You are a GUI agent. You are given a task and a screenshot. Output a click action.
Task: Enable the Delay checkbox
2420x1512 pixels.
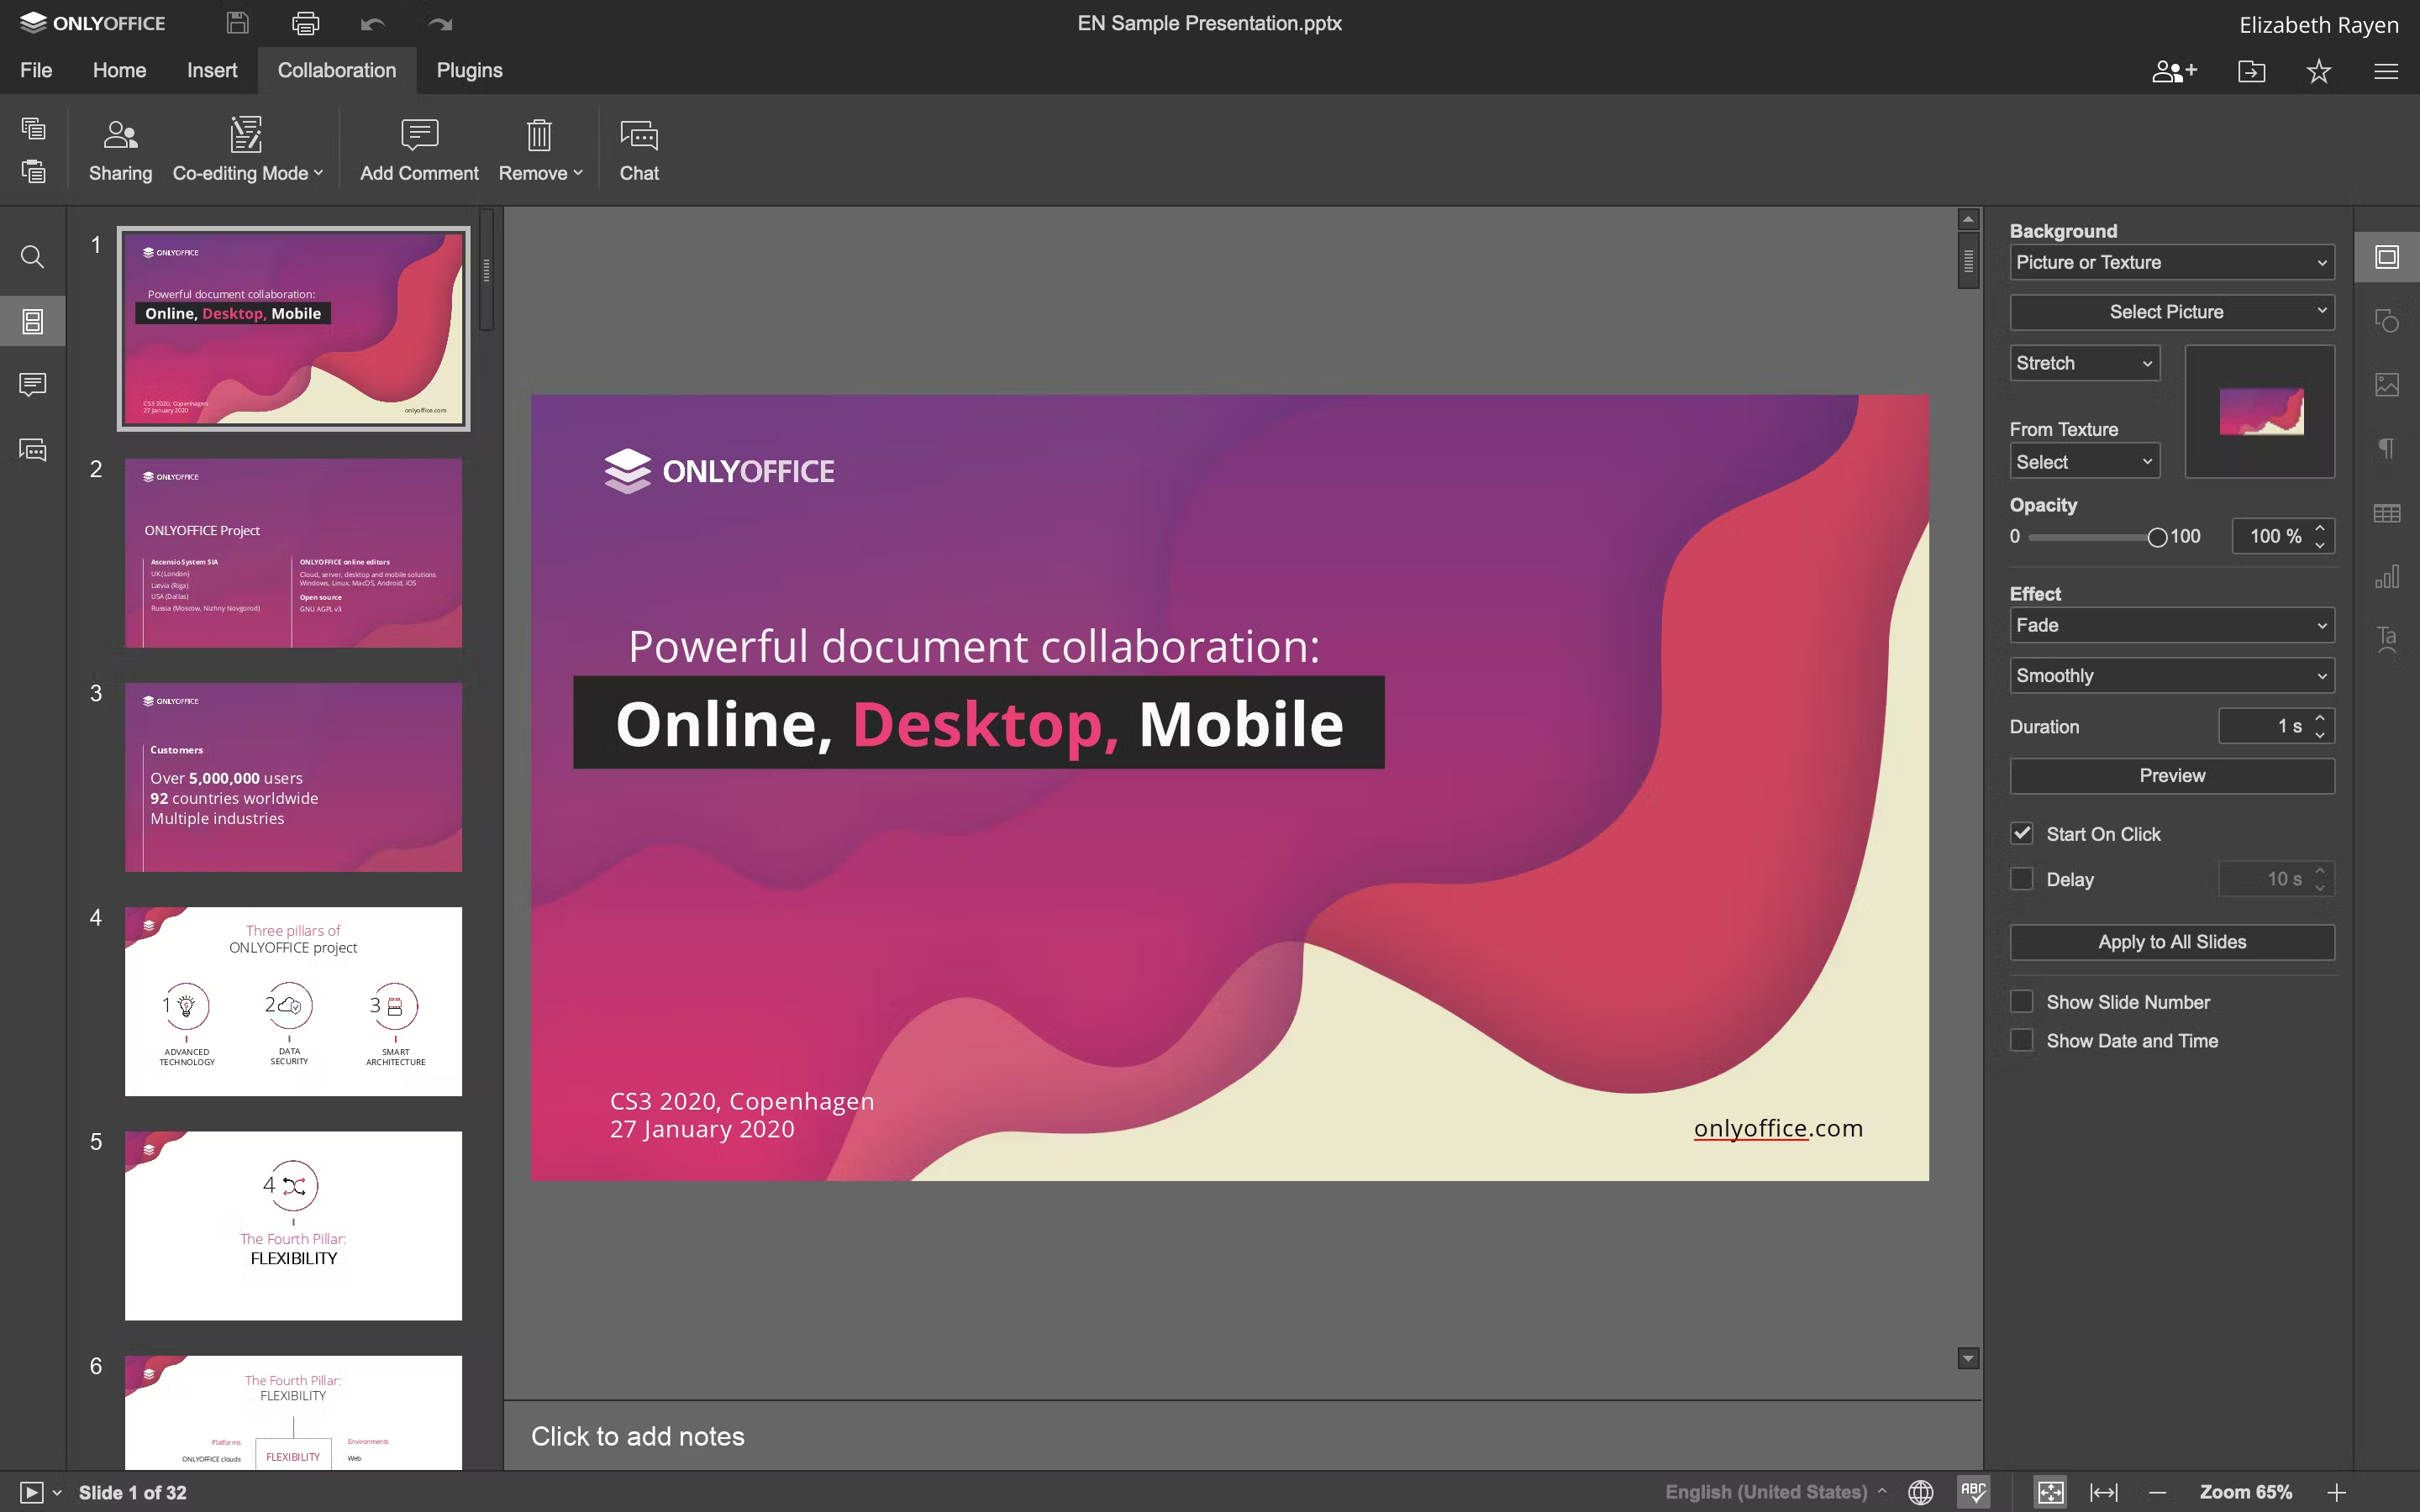[x=2022, y=878]
